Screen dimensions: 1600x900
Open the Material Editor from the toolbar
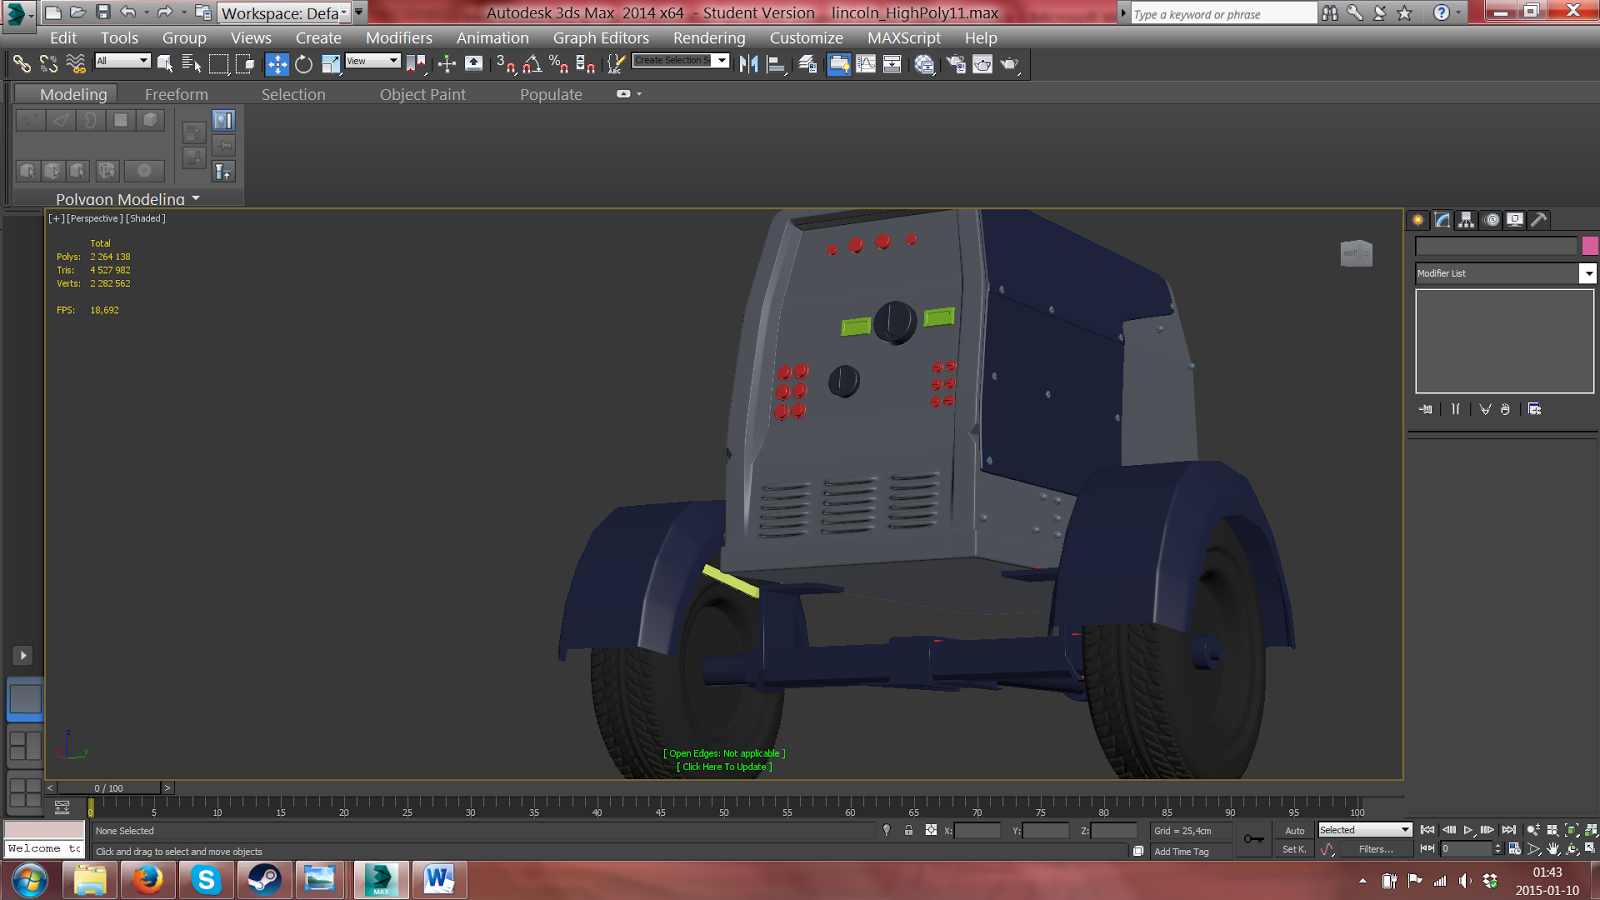pyautogui.click(x=924, y=64)
